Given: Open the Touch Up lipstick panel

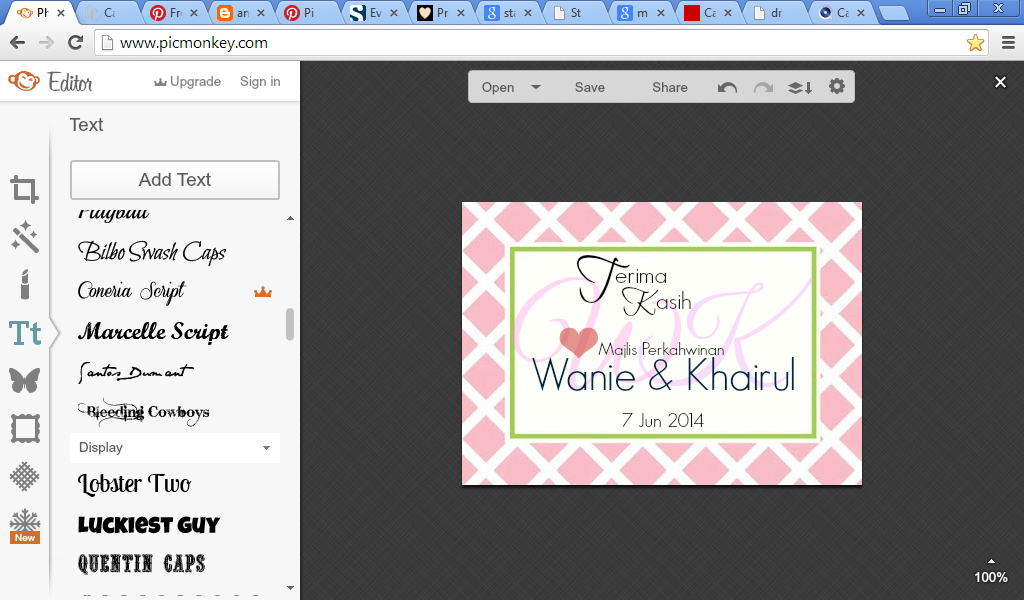Looking at the screenshot, I should (25, 285).
